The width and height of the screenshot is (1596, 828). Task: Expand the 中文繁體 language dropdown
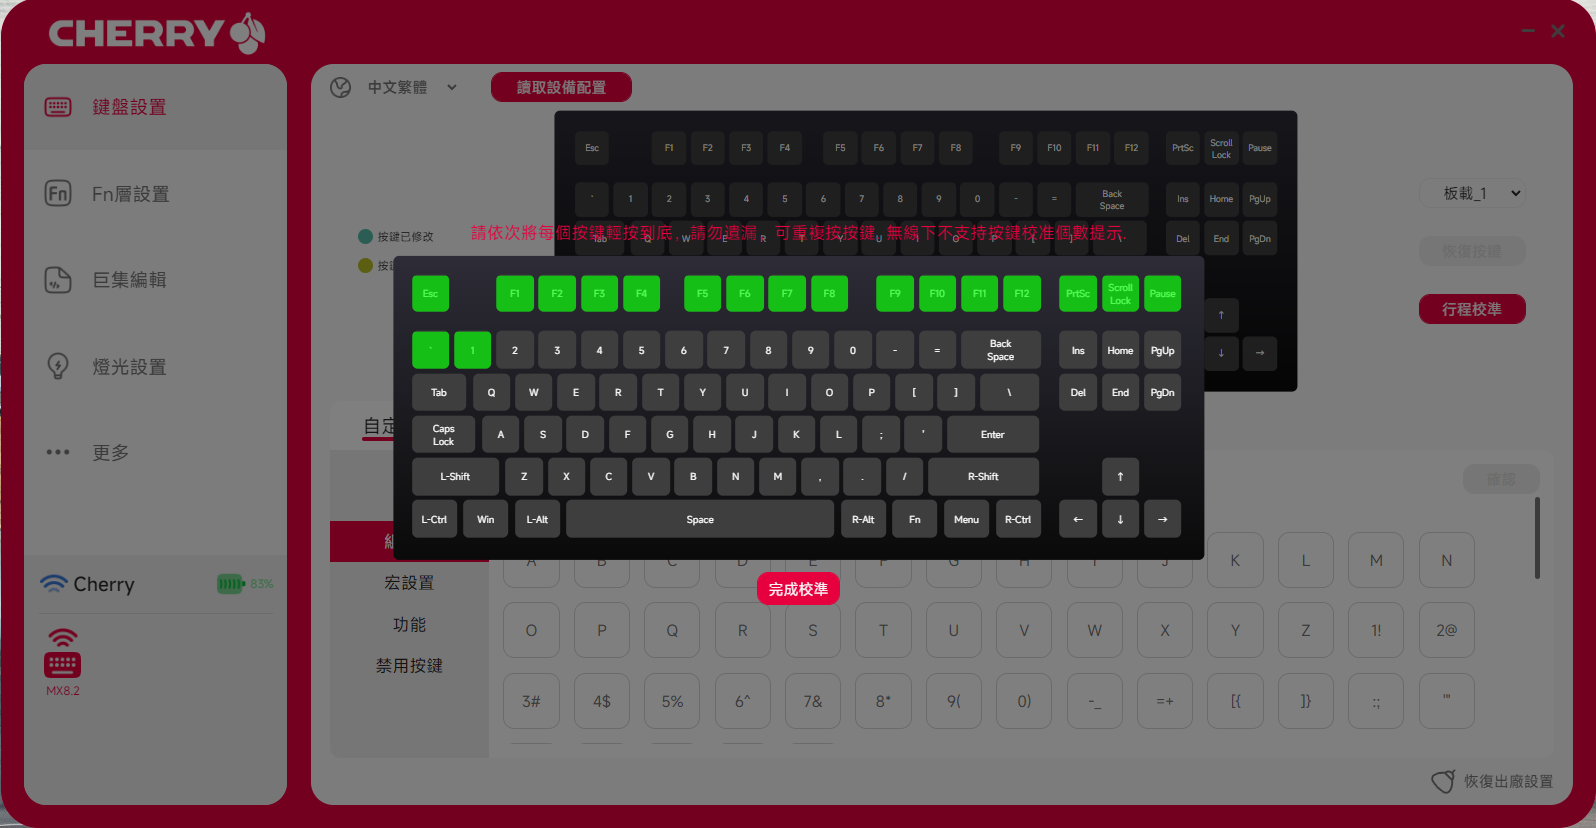398,88
